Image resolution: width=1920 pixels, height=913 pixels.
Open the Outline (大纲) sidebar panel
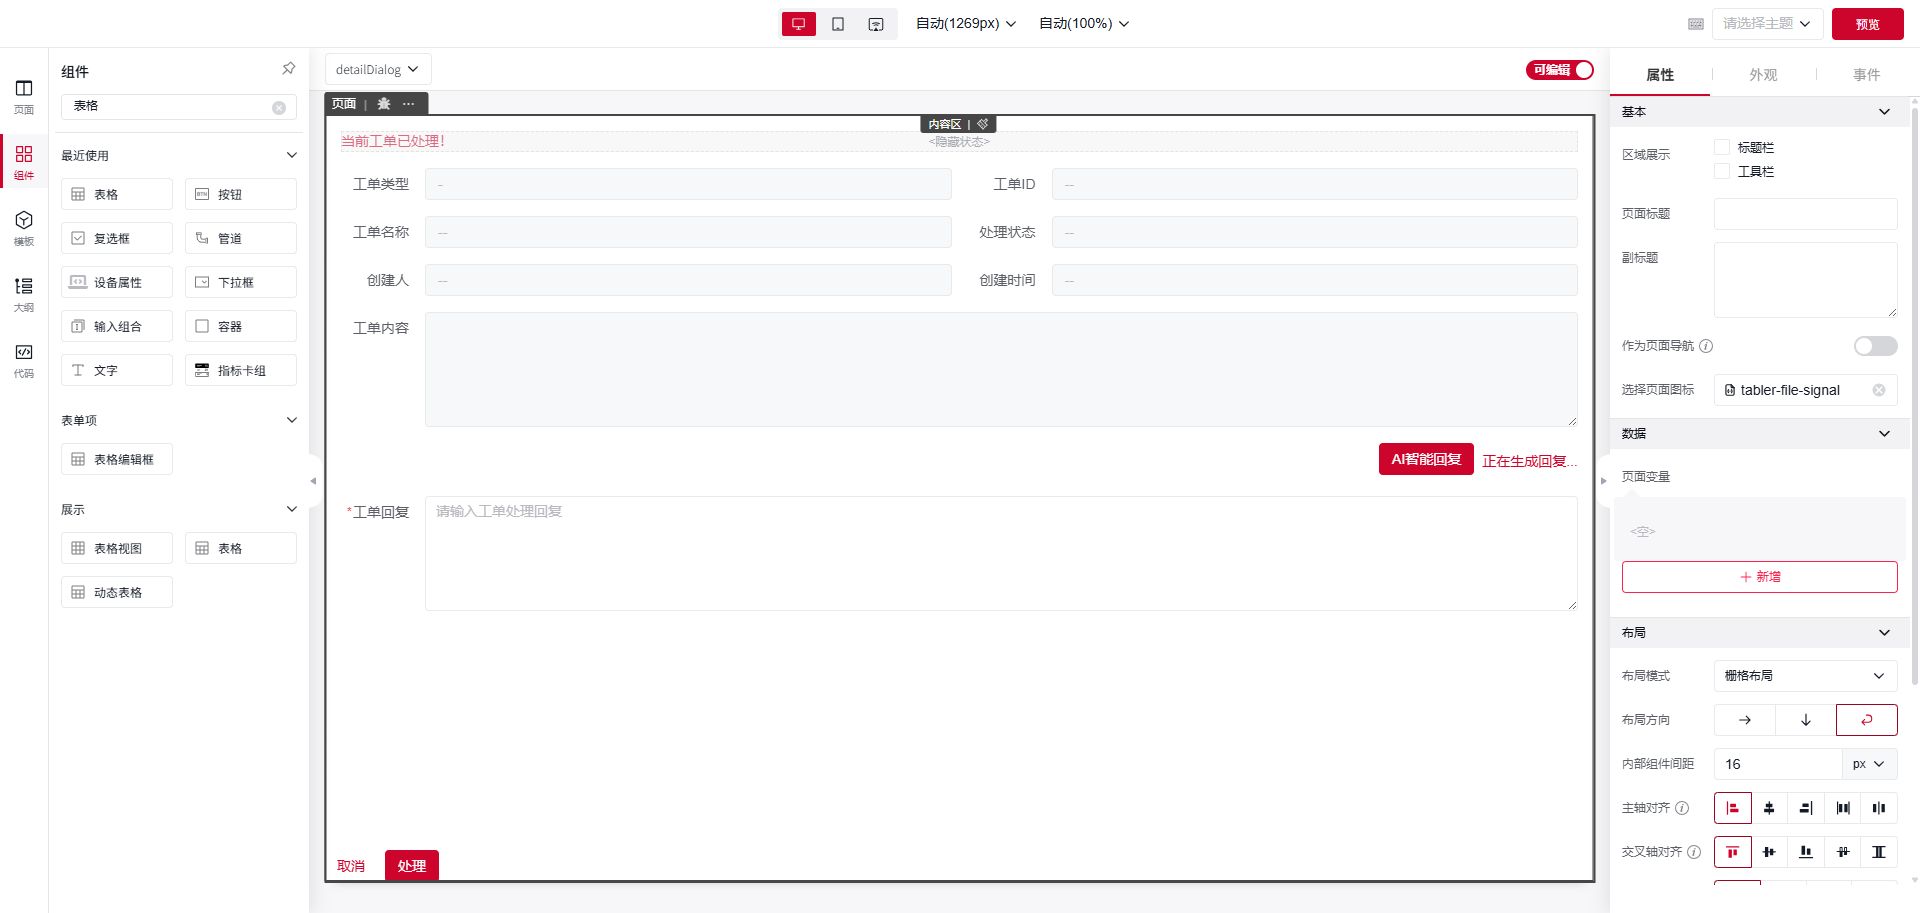point(24,293)
